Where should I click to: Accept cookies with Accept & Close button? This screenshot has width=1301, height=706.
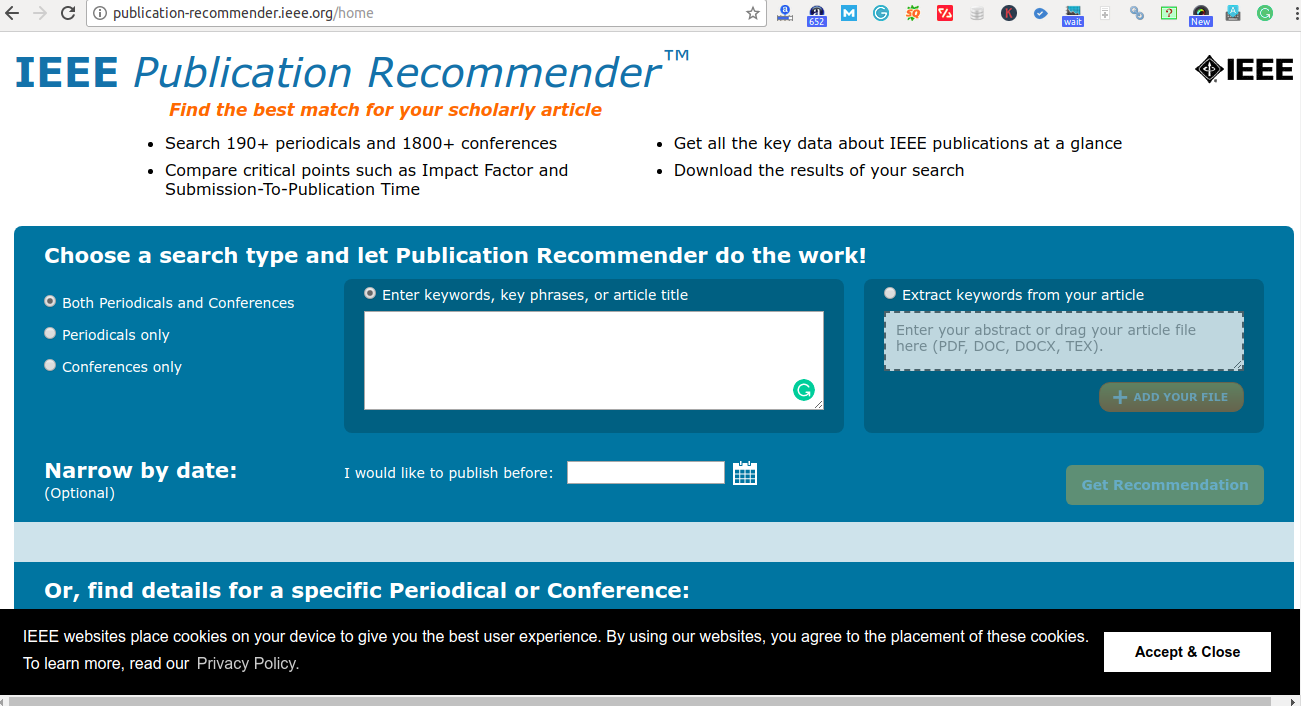click(x=1187, y=652)
